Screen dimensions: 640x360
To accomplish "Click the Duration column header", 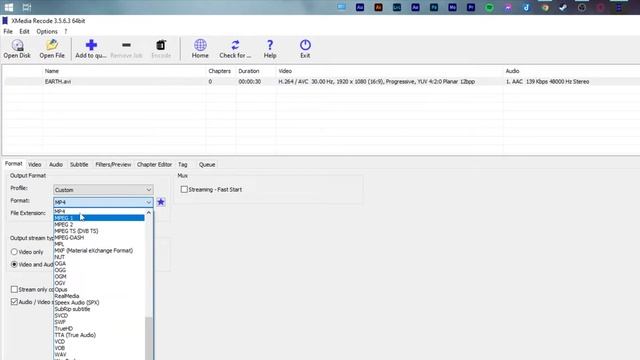I will pyautogui.click(x=249, y=71).
